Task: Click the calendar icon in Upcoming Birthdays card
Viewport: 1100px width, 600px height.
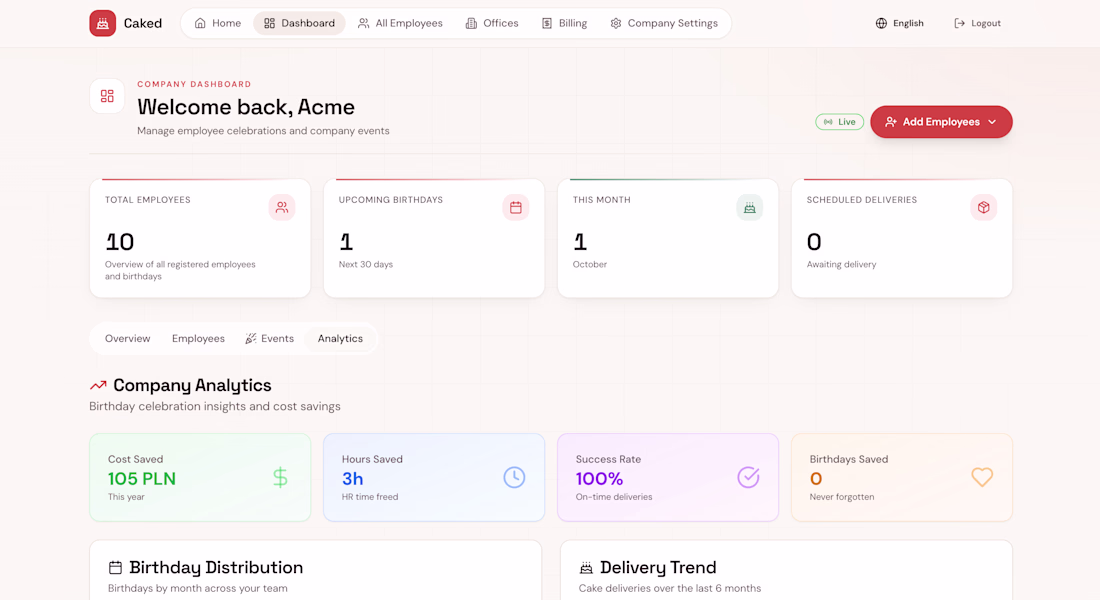Action: (x=516, y=208)
